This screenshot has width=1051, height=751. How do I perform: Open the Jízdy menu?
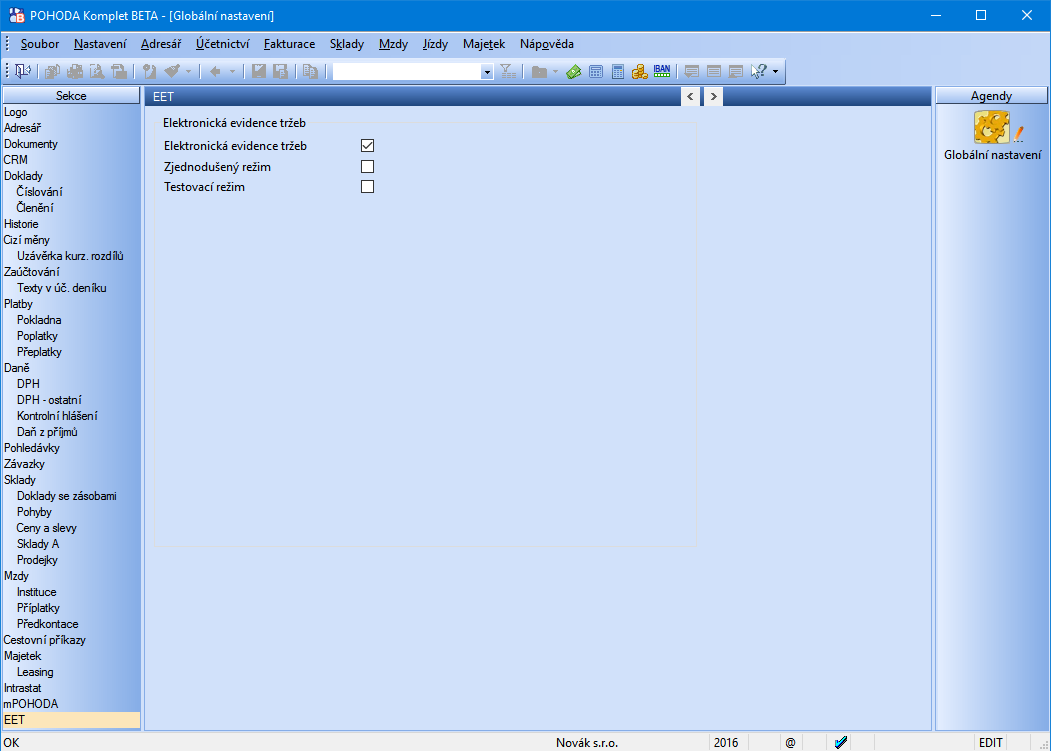pyautogui.click(x=436, y=44)
